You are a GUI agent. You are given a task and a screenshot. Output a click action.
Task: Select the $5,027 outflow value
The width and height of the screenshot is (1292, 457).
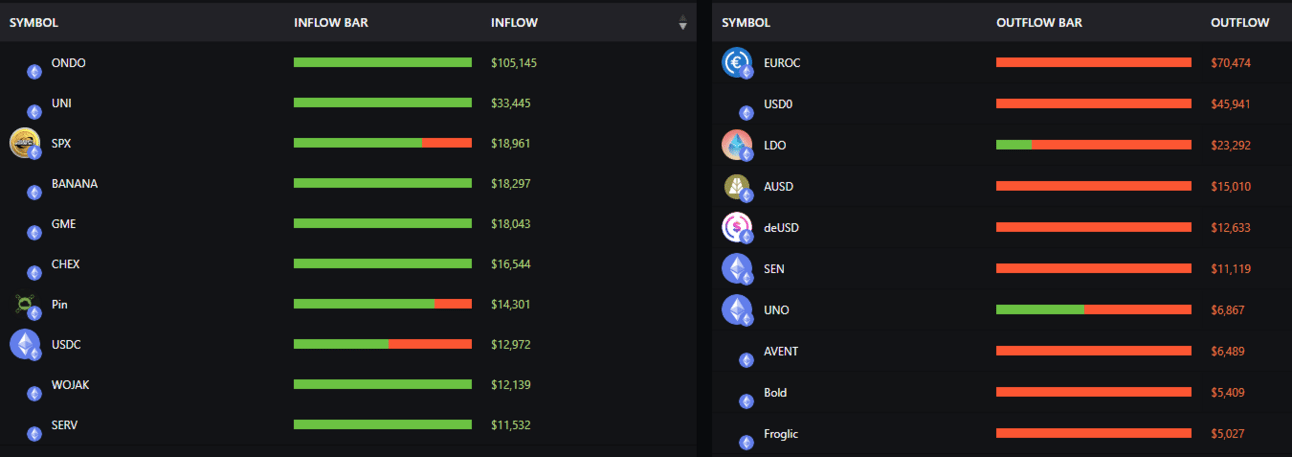1227,433
